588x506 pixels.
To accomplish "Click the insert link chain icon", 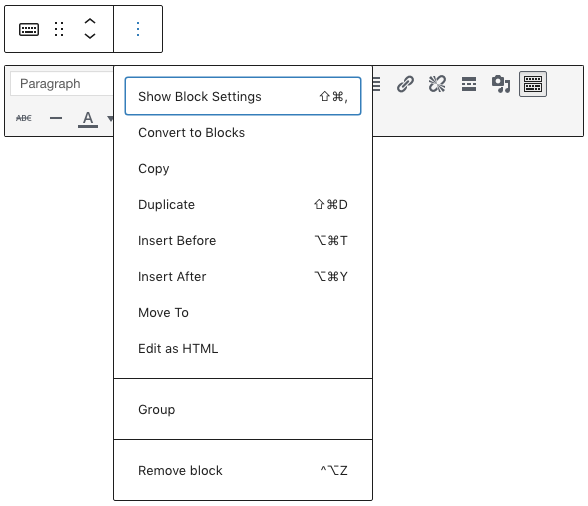I will (x=405, y=84).
